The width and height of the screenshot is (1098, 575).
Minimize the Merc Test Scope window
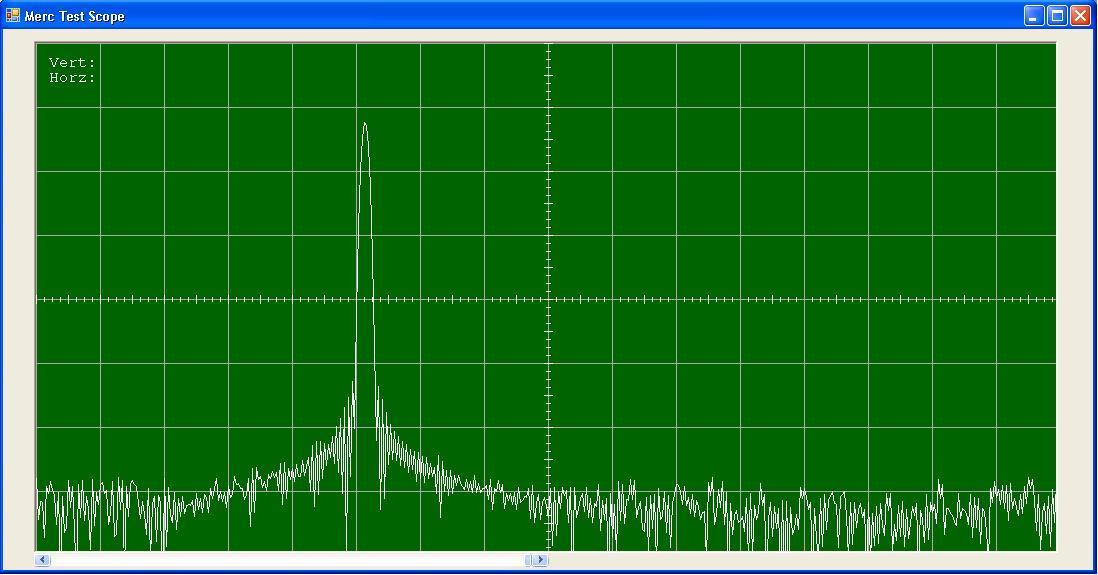point(1034,16)
